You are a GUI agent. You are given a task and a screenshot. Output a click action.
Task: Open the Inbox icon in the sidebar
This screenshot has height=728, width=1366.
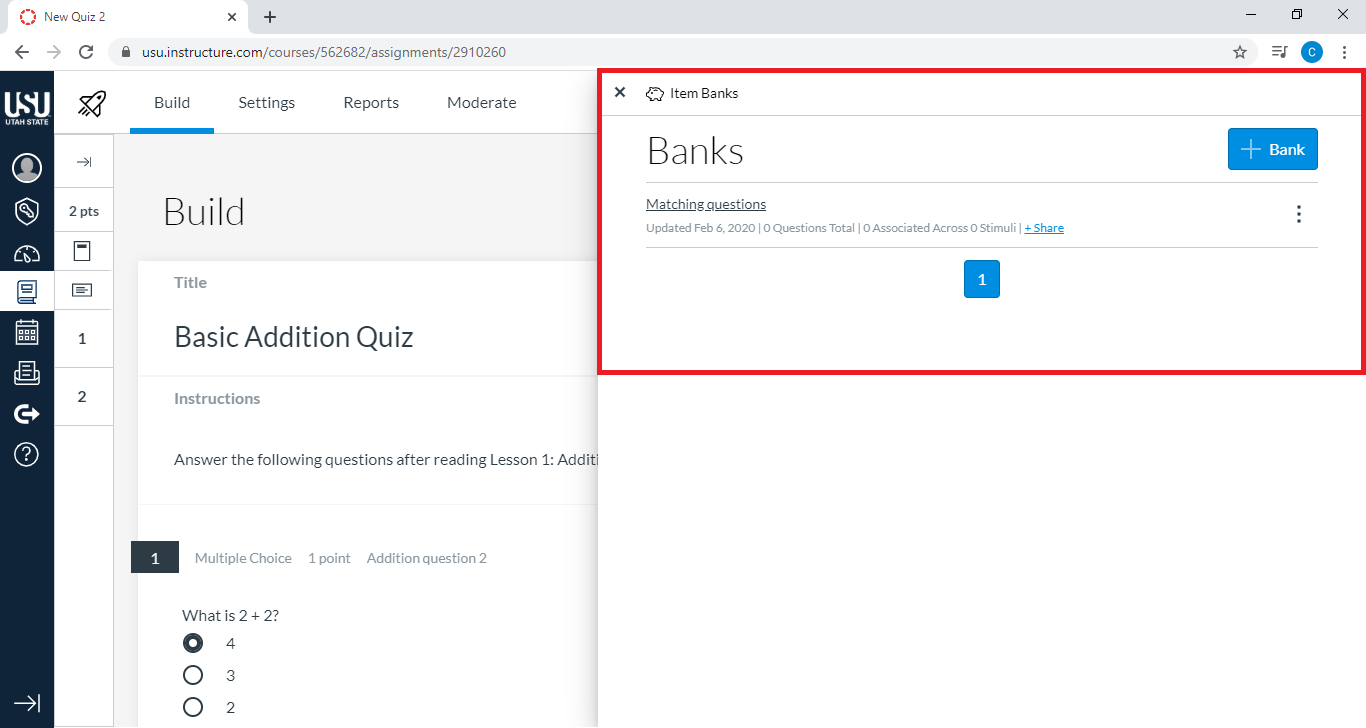tap(27, 373)
